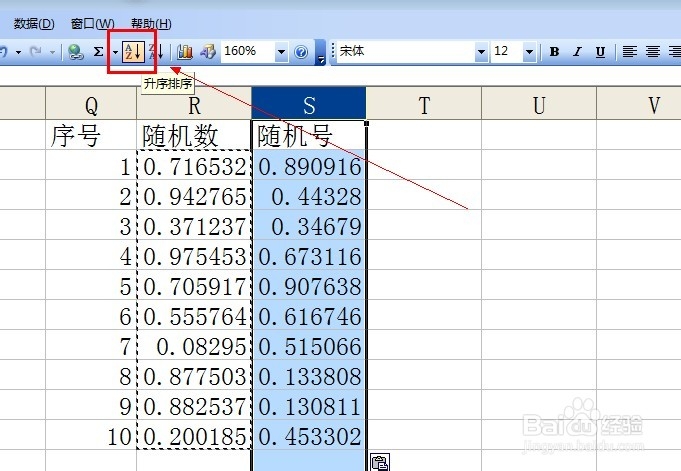
Task: Open the 帮助(H) menu
Action: 151,23
